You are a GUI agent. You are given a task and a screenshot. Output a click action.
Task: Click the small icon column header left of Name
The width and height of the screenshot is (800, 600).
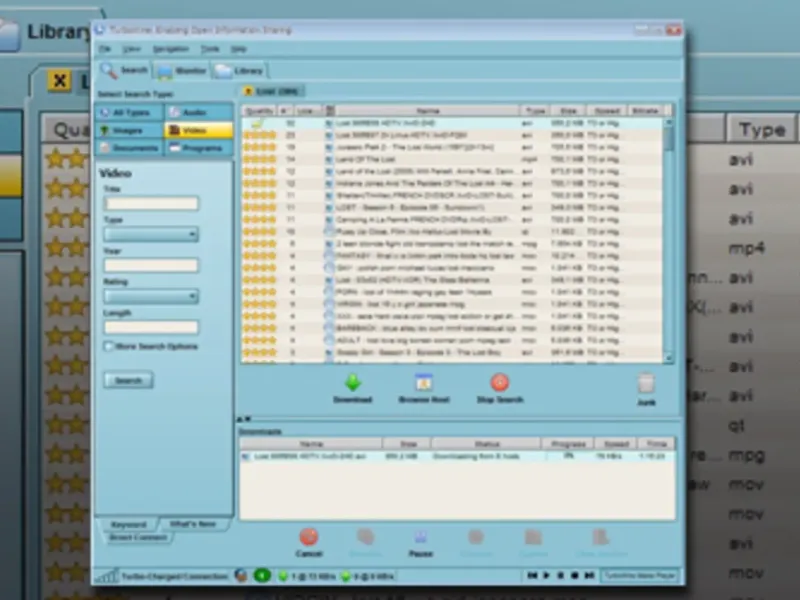(330, 111)
